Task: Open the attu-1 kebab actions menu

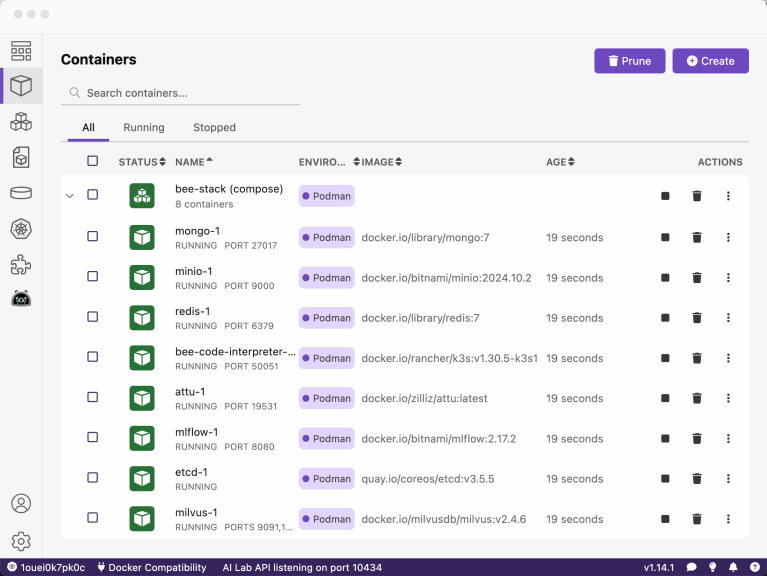Action: (x=728, y=398)
